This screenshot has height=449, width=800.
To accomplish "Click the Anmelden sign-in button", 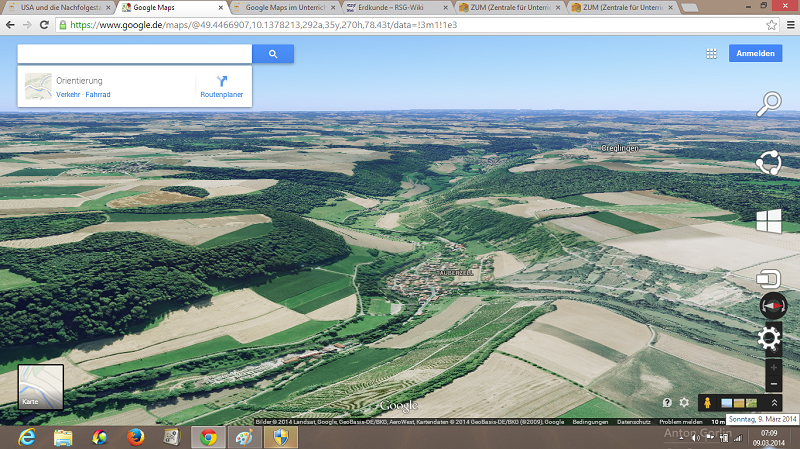I will pos(755,53).
